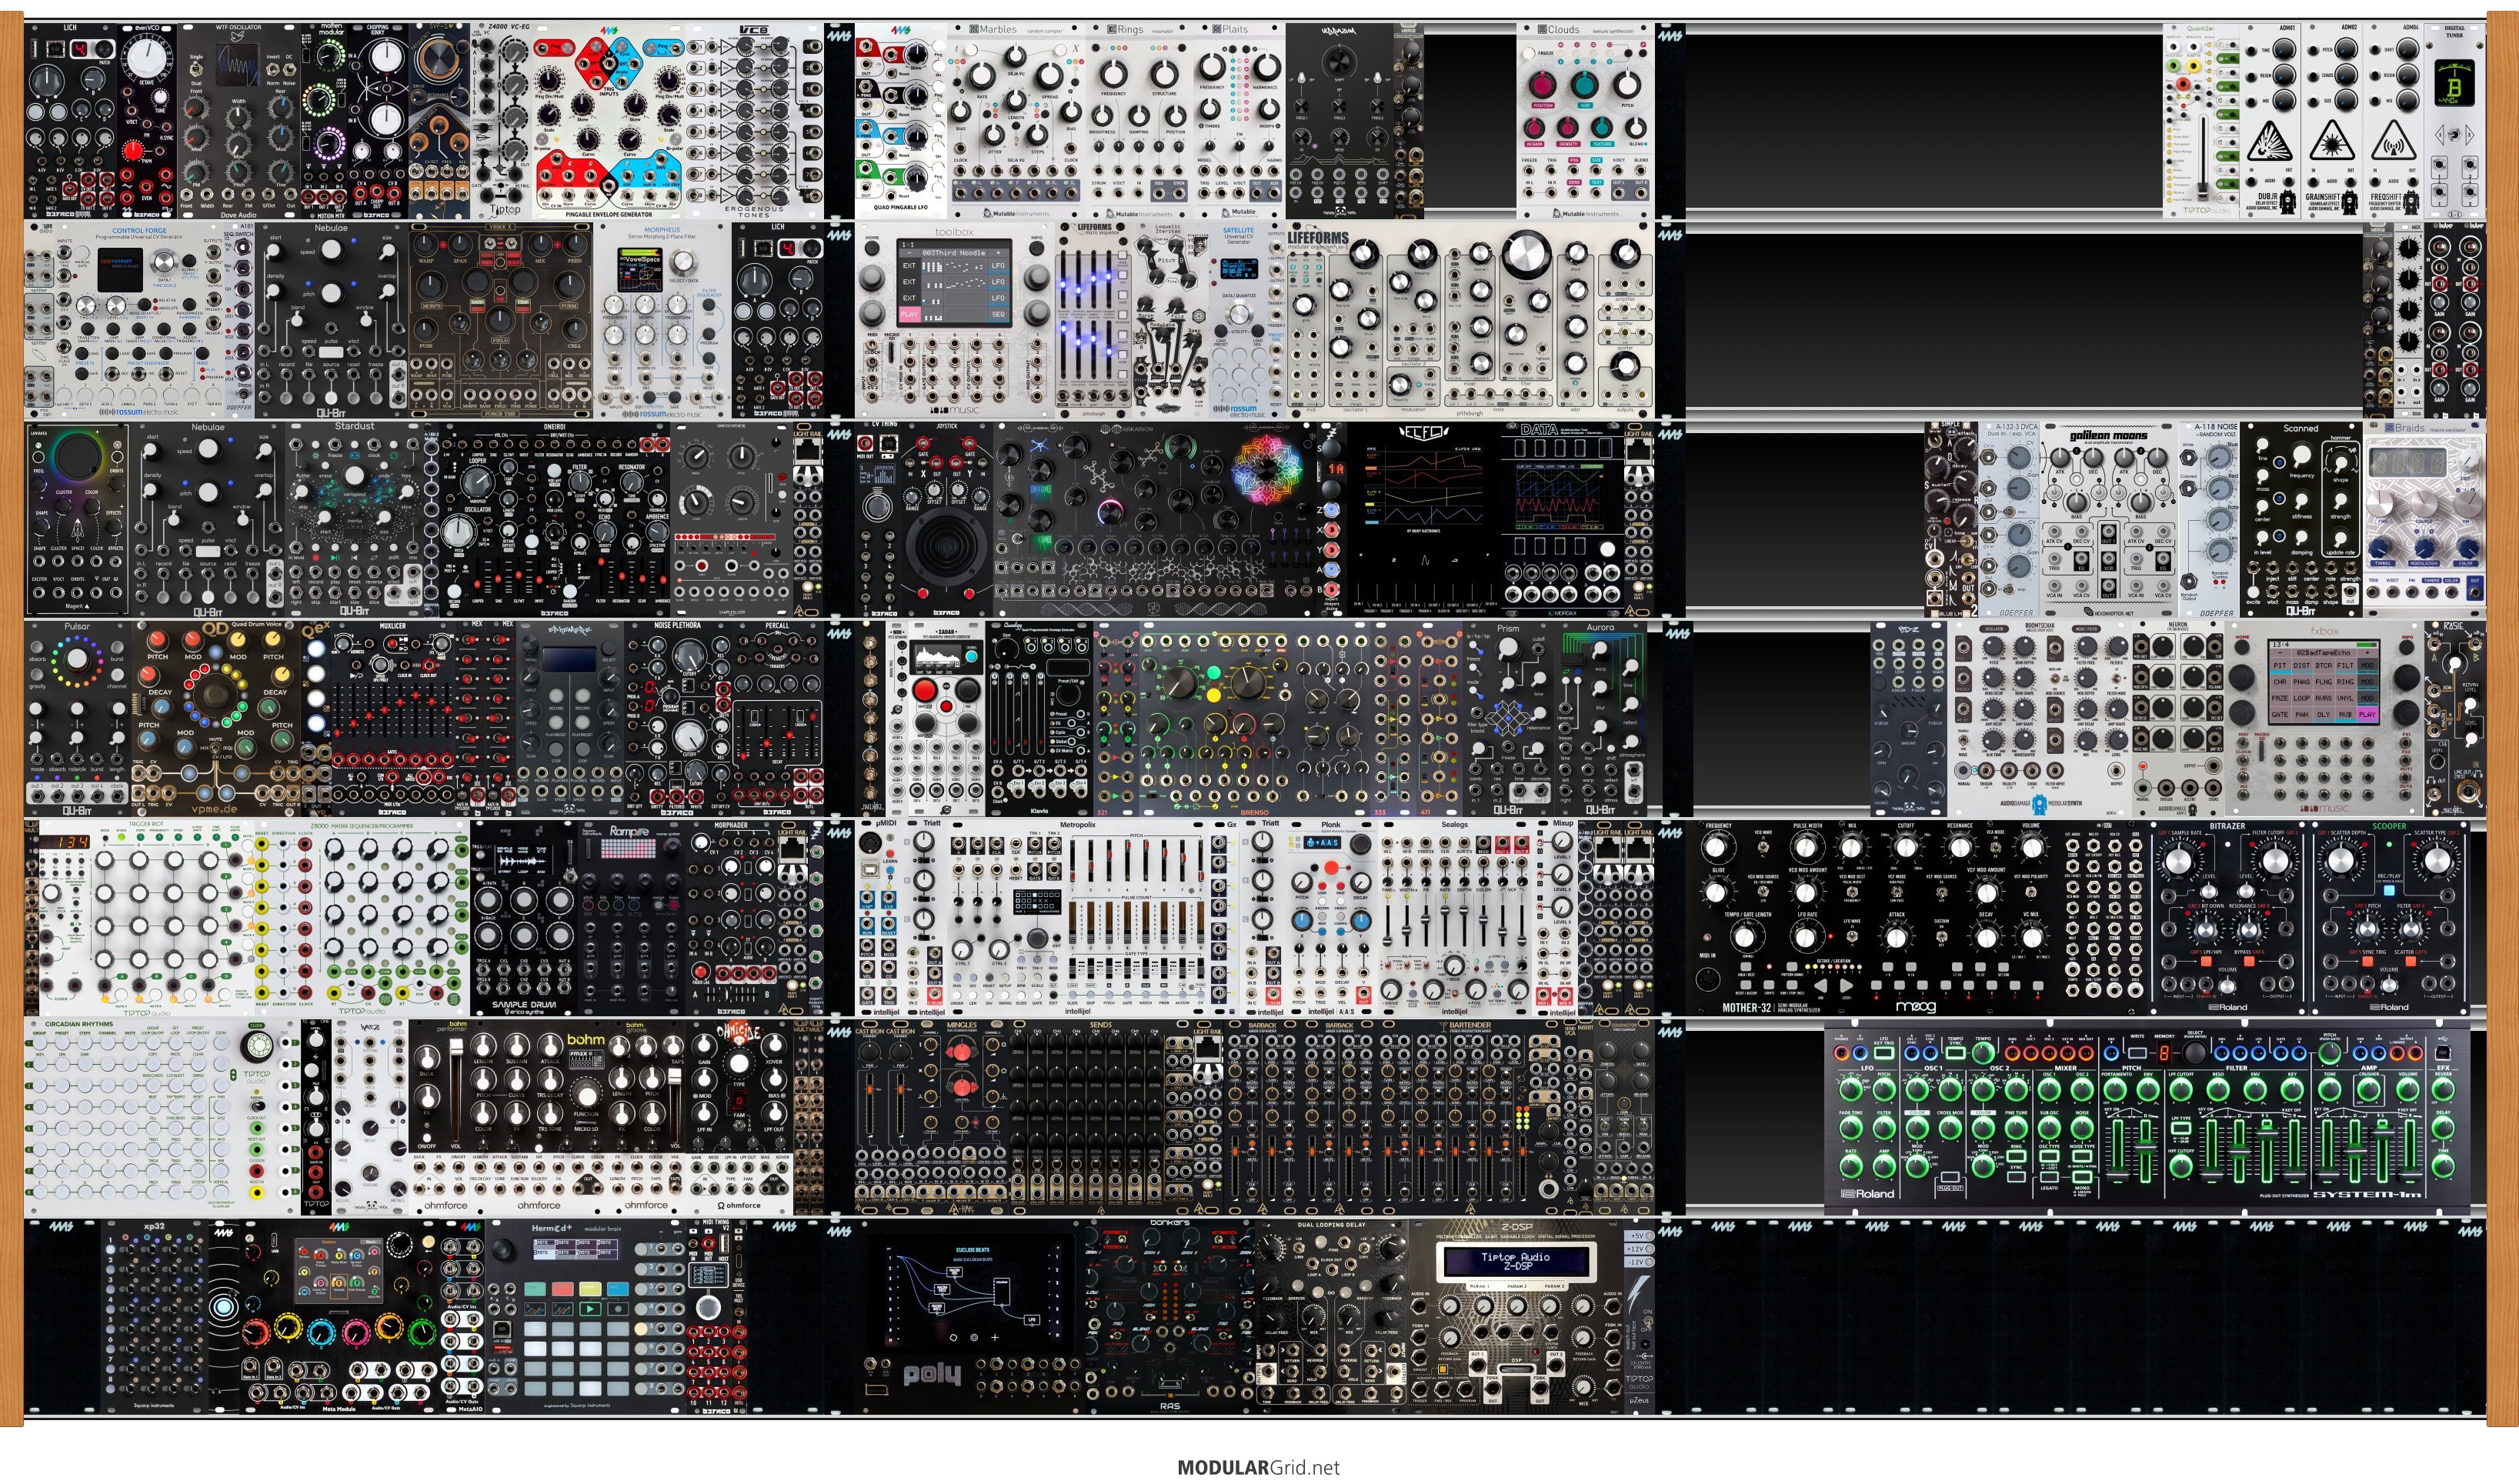The width and height of the screenshot is (2519, 1484).
Task: Select the Metropolix sequencer module
Action: [x=1077, y=918]
